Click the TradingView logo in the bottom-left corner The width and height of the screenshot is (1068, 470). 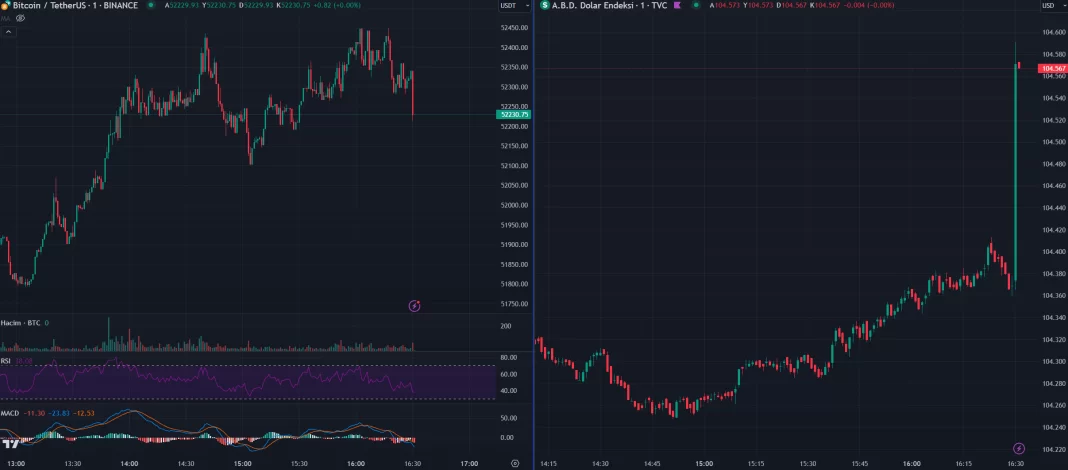tap(11, 443)
